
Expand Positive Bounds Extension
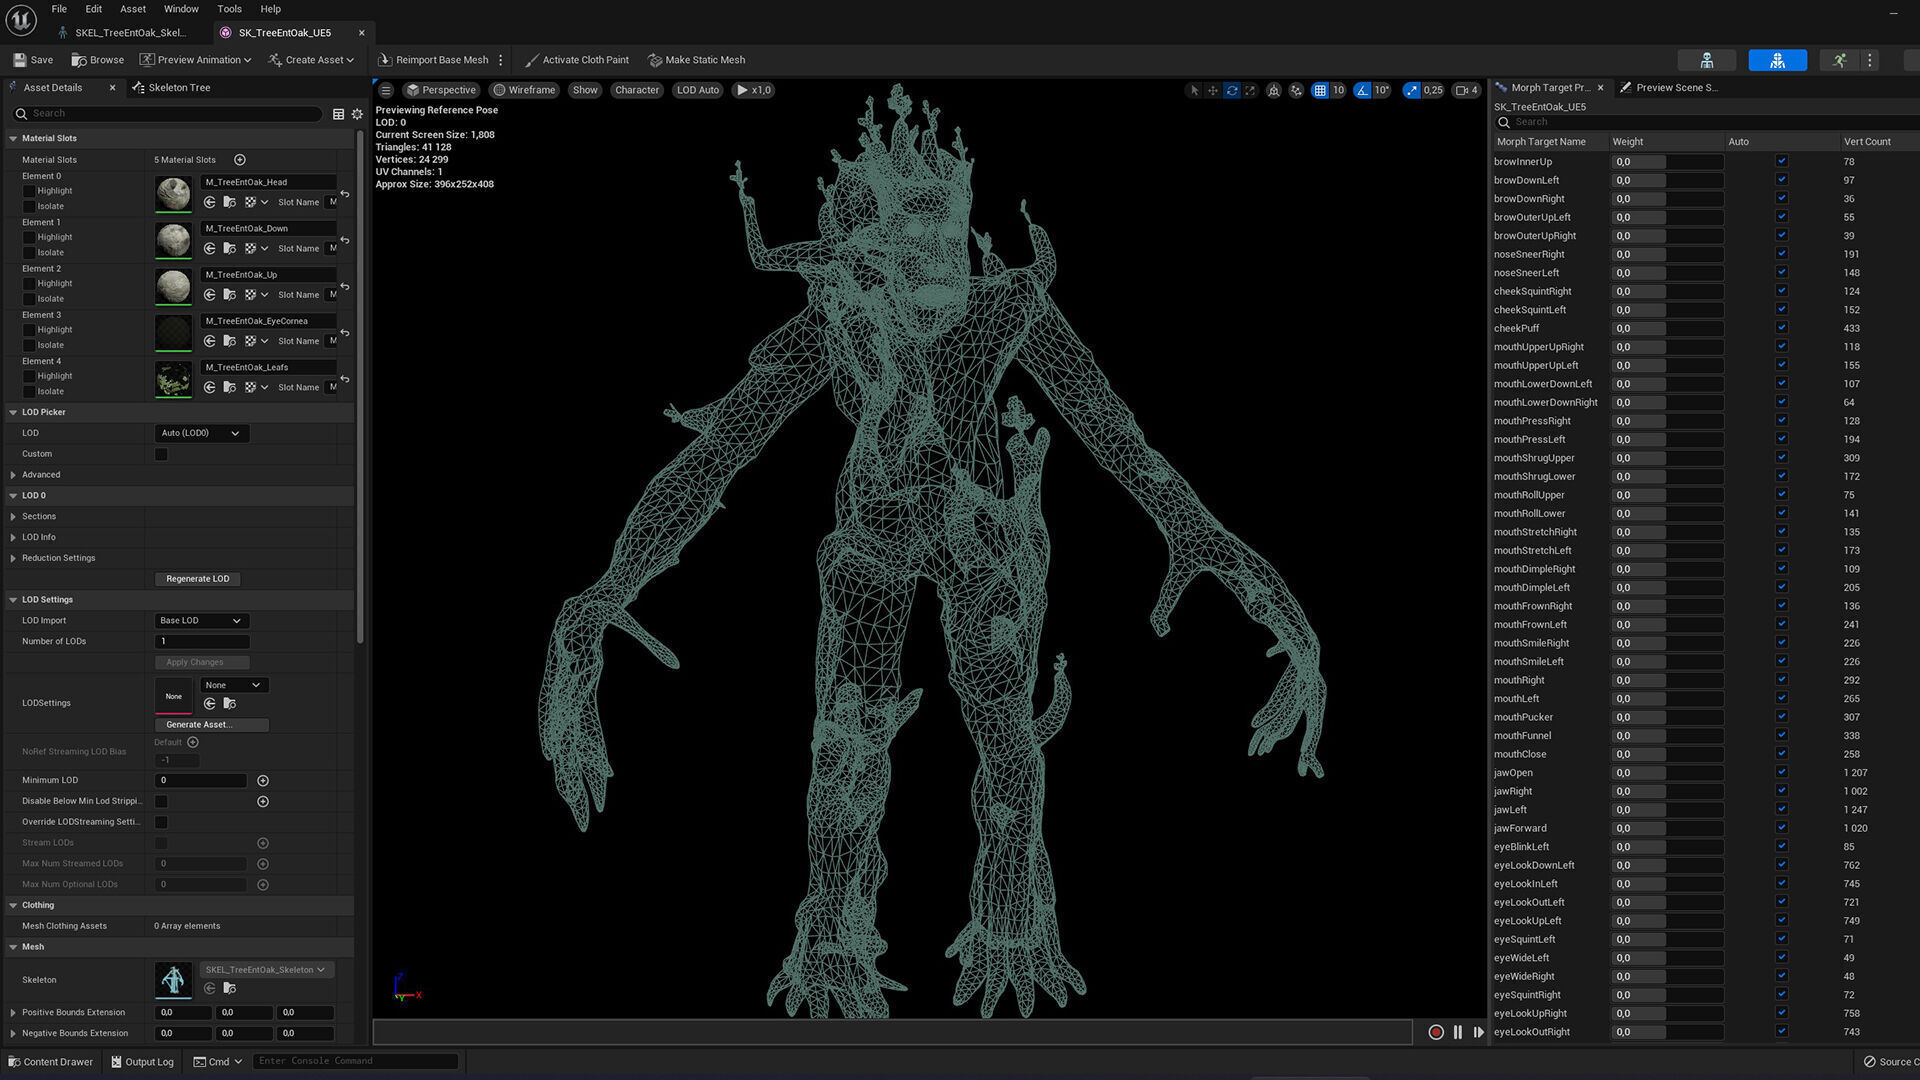(13, 1013)
